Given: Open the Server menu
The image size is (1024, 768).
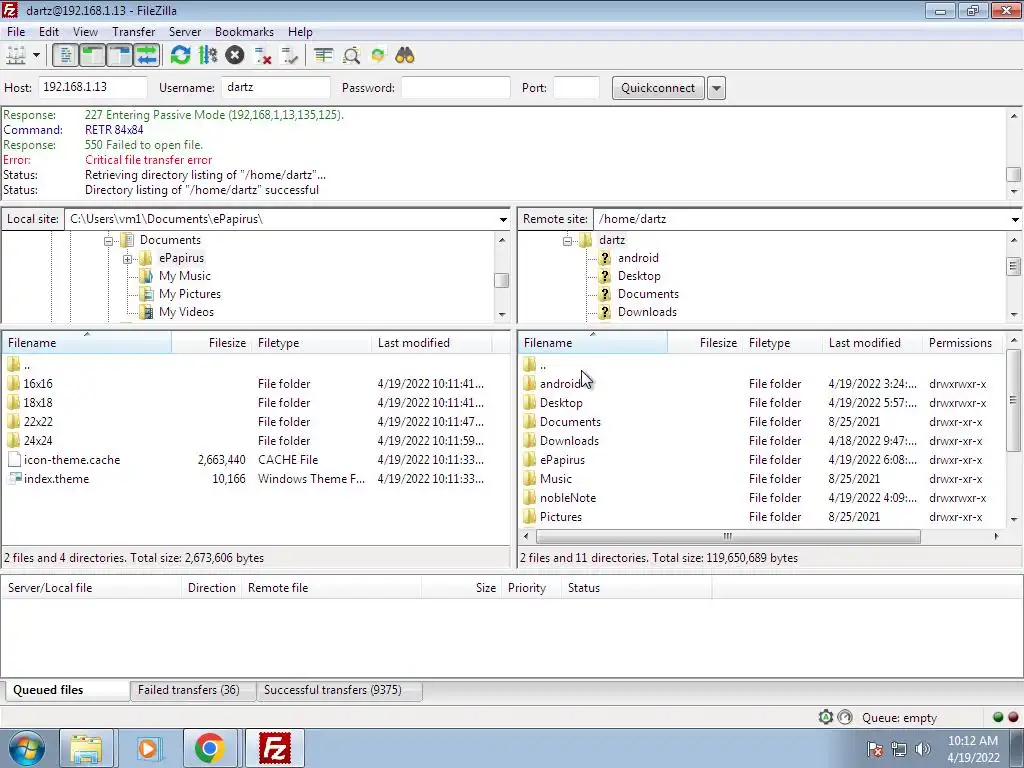Looking at the screenshot, I should tap(185, 31).
